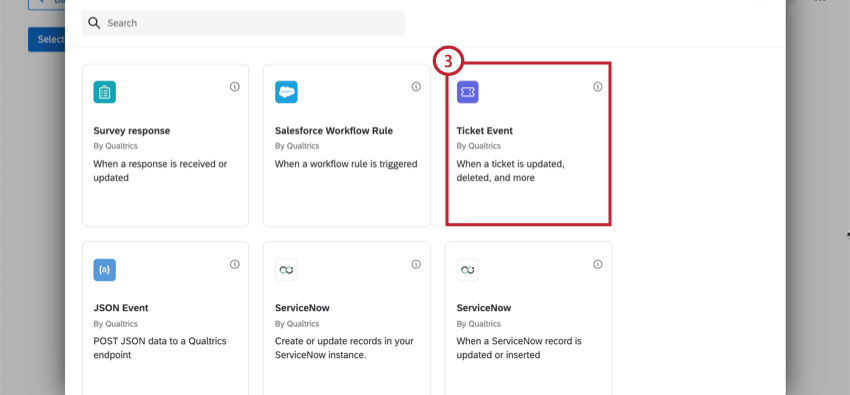Image resolution: width=850 pixels, height=395 pixels.
Task: Select the Survey response event title
Action: point(132,131)
